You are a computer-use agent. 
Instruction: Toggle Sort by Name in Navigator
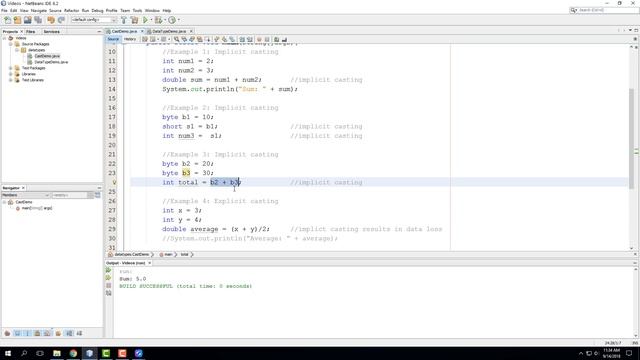coord(69,333)
